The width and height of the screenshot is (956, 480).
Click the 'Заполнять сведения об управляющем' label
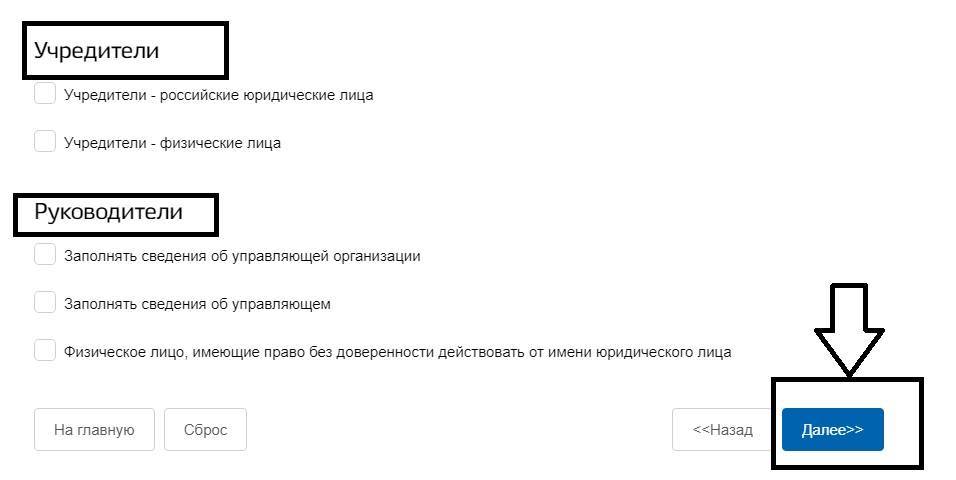[x=197, y=304]
